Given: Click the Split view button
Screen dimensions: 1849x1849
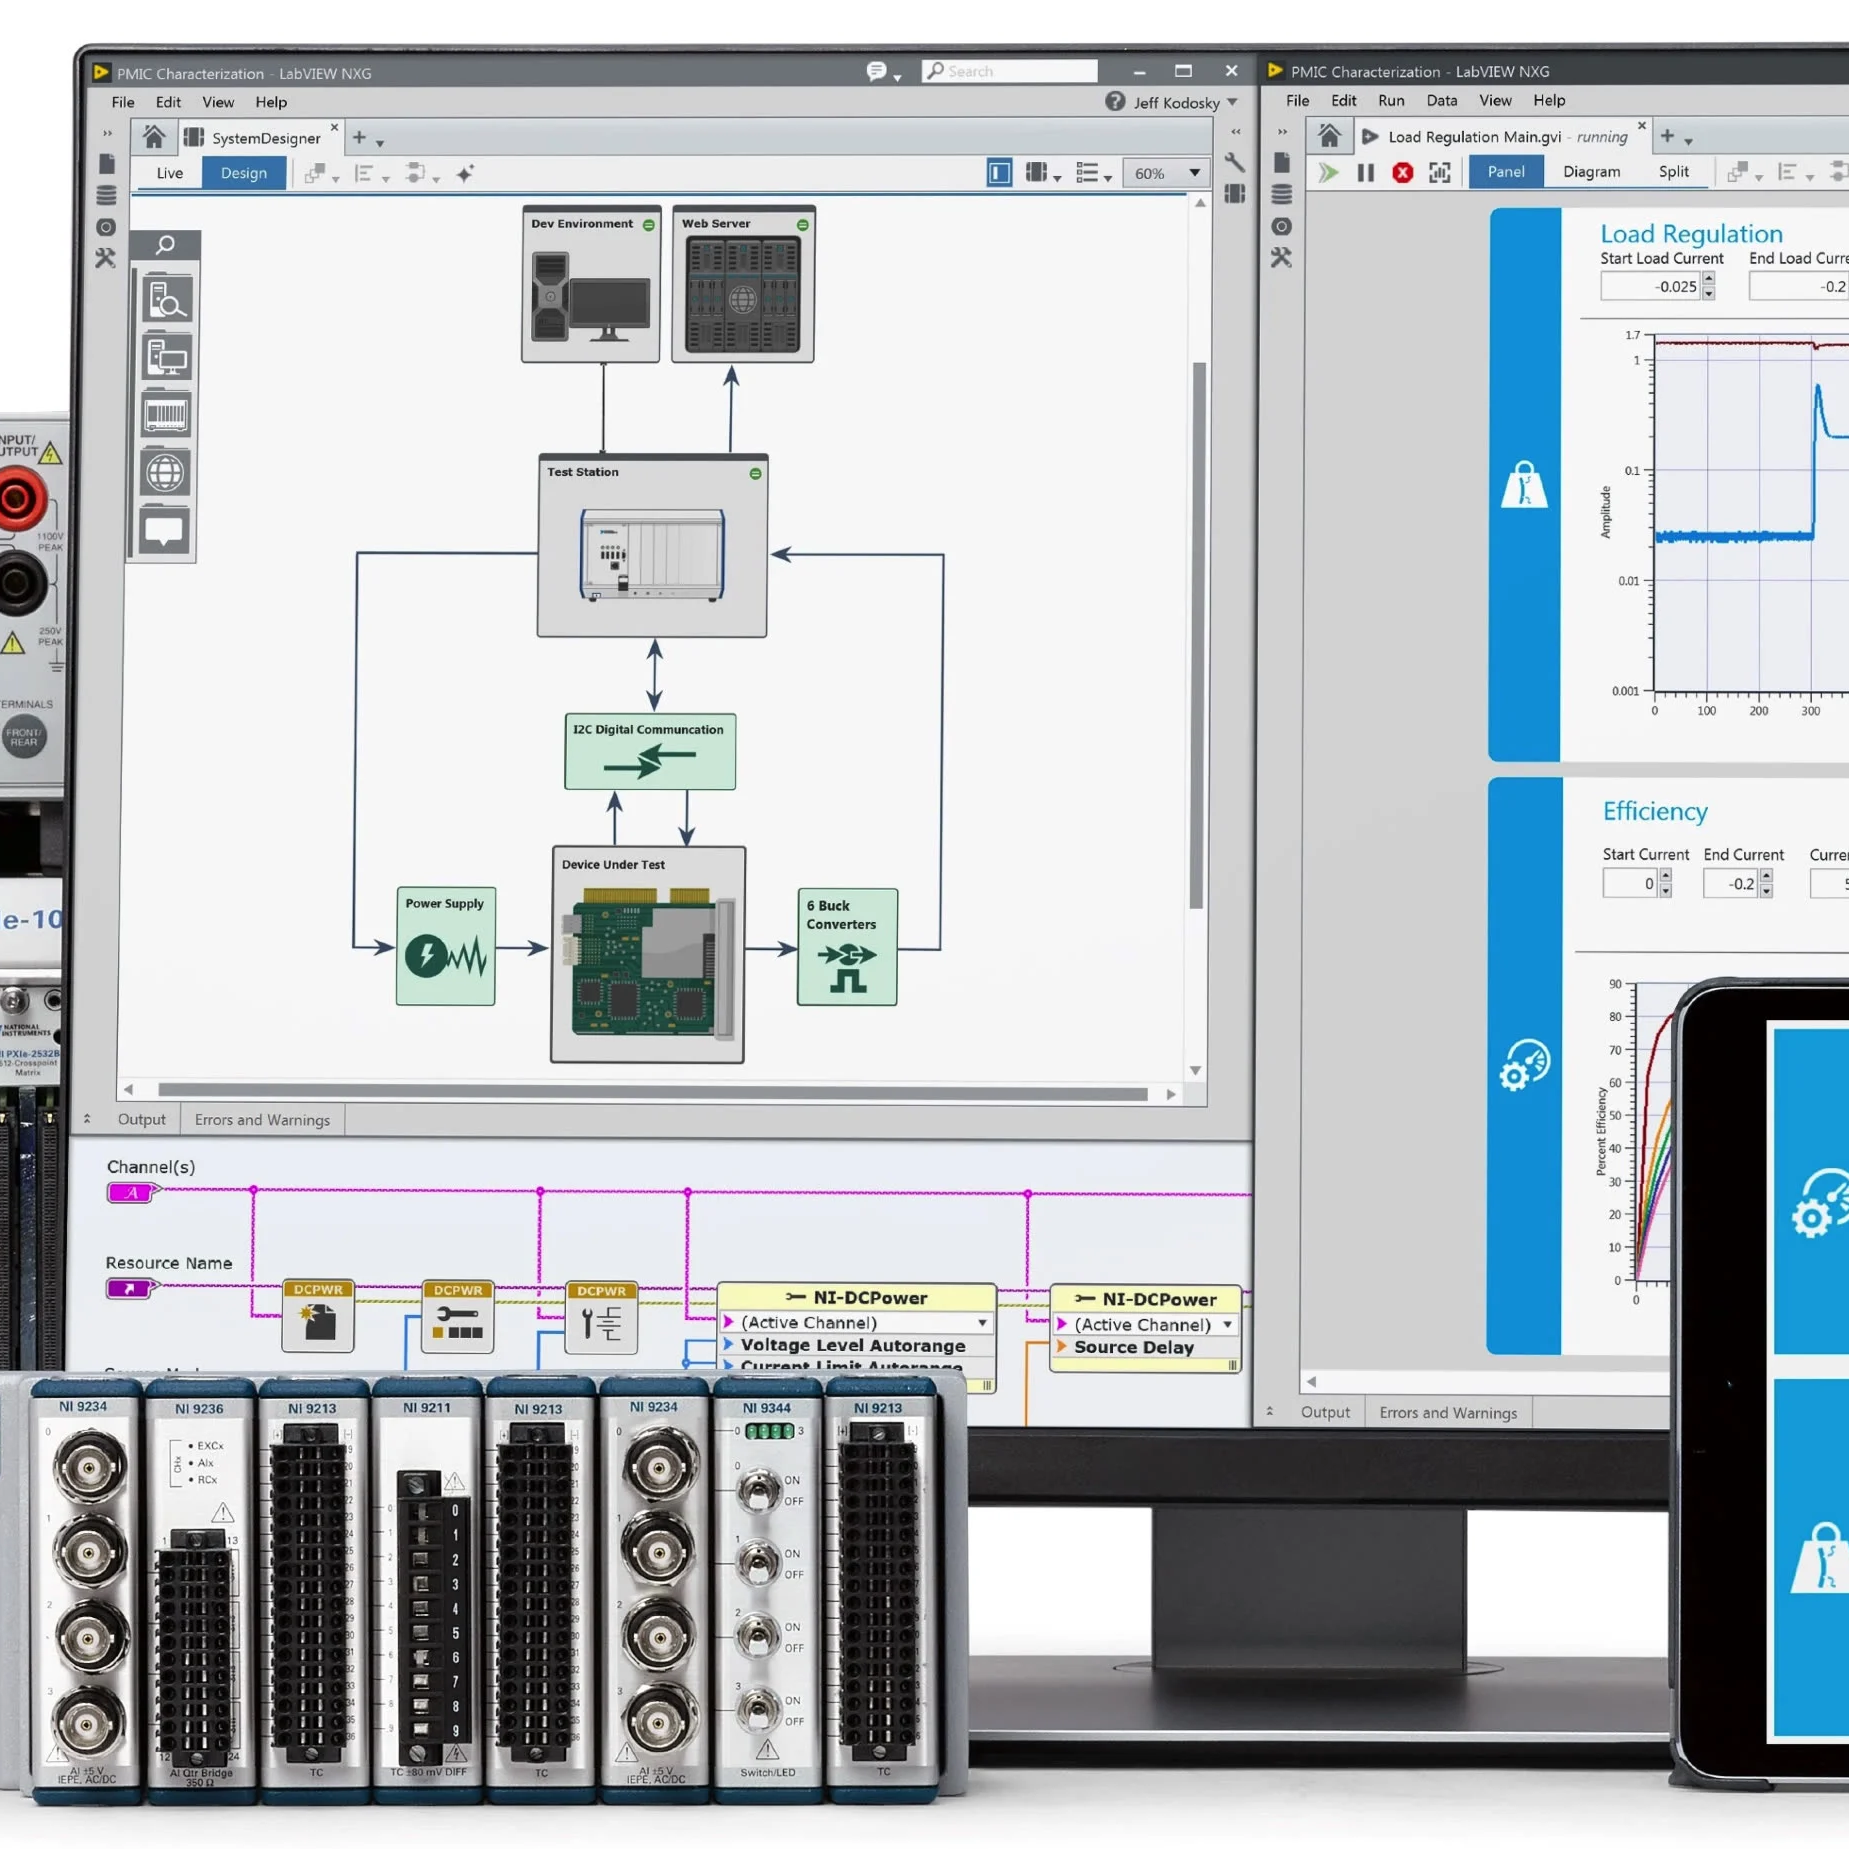Looking at the screenshot, I should click(x=1673, y=172).
